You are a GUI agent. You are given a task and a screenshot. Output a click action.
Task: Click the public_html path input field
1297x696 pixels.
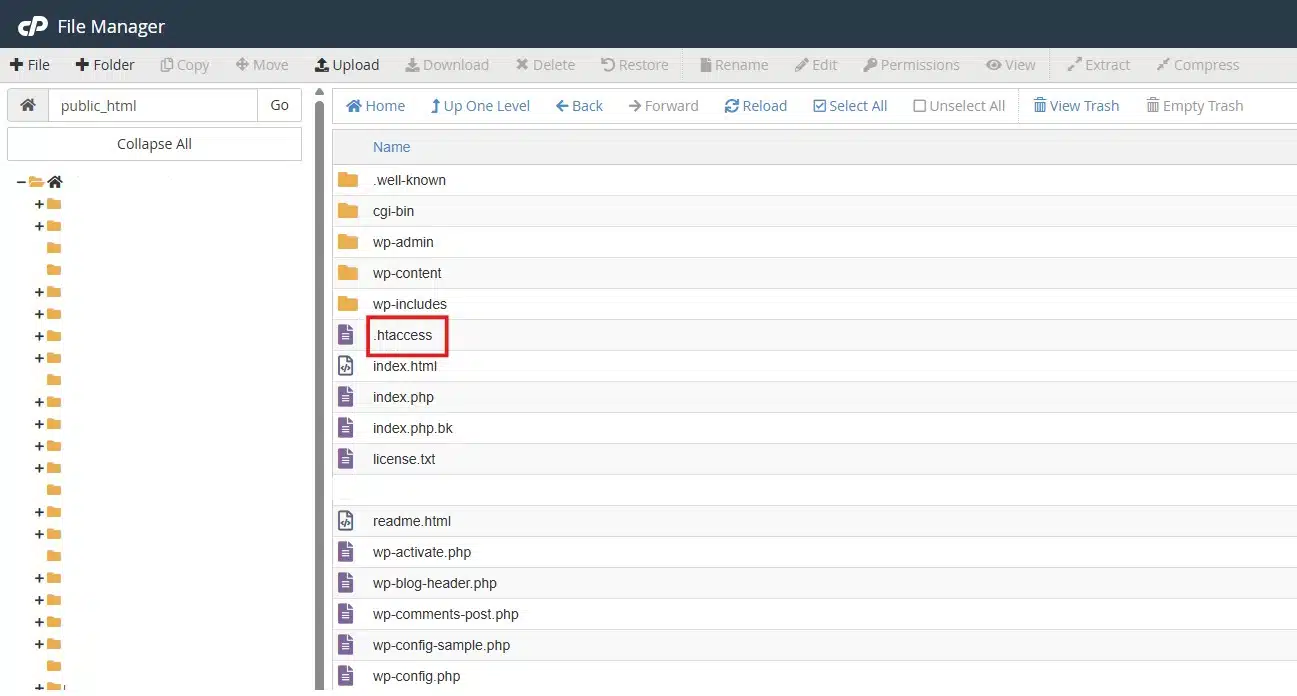click(x=152, y=105)
